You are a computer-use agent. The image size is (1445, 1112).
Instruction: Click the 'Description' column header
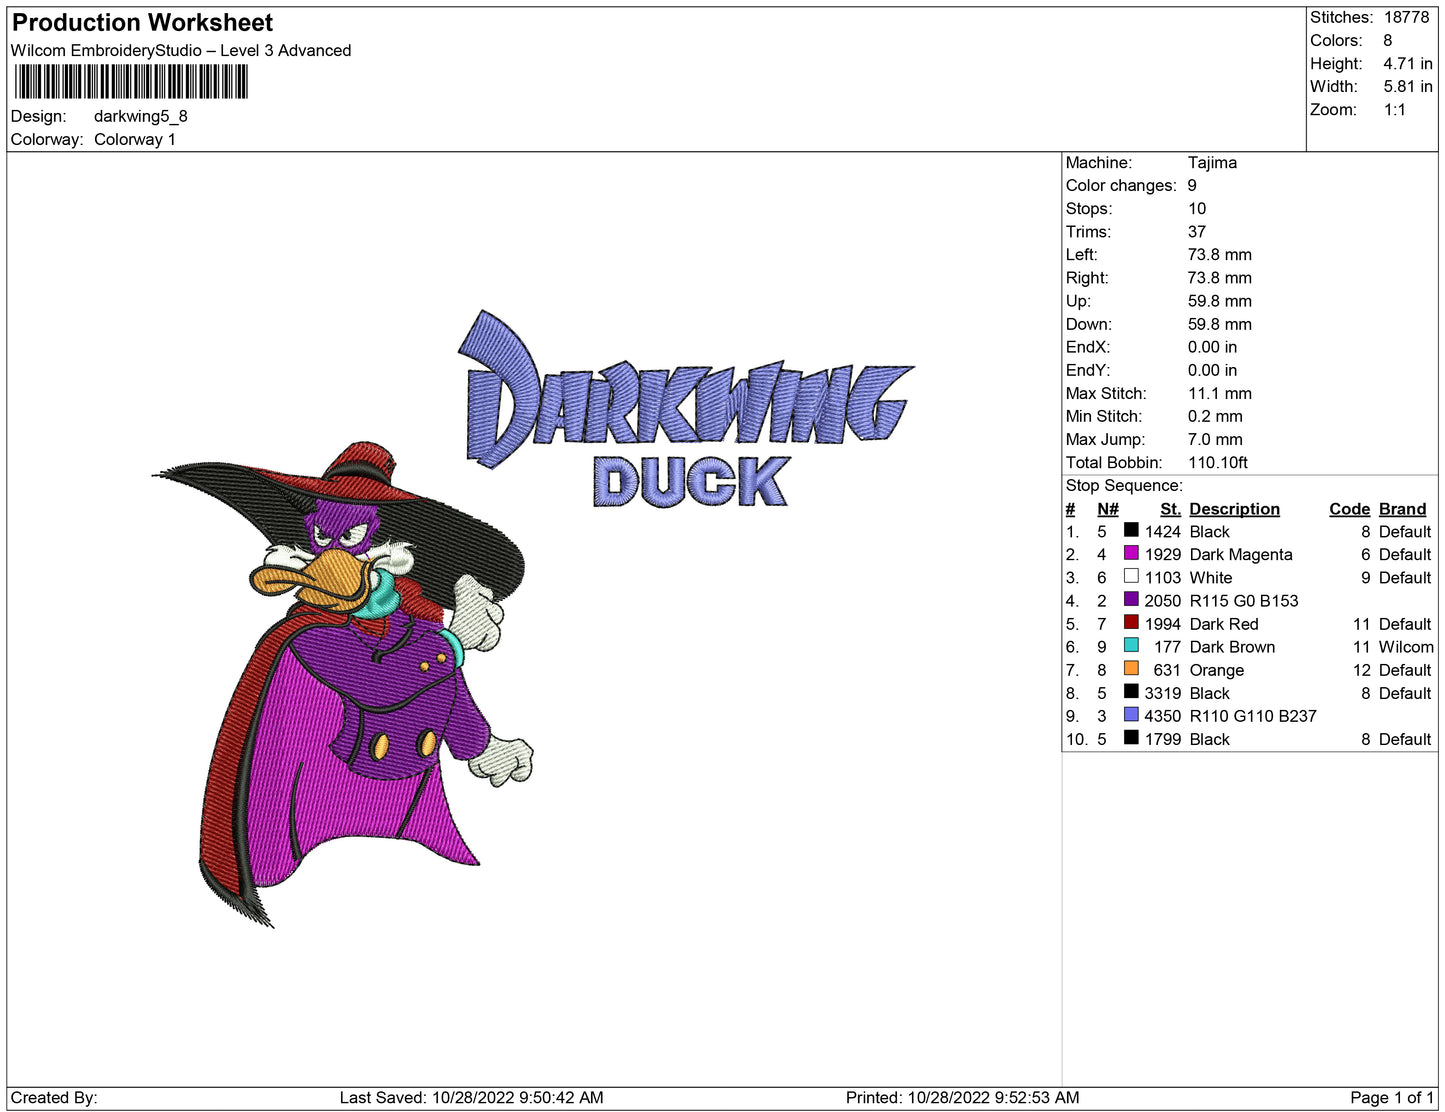[x=1235, y=509]
